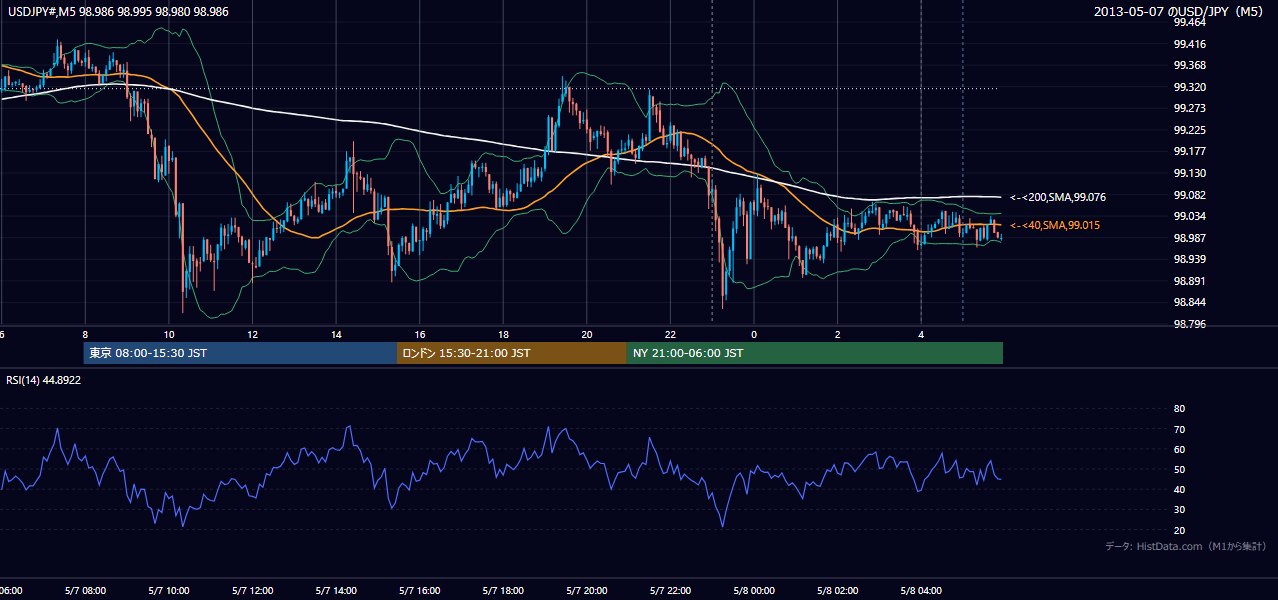This screenshot has width=1278, height=600.
Task: Click RSI scale level 70
Action: click(x=1179, y=429)
